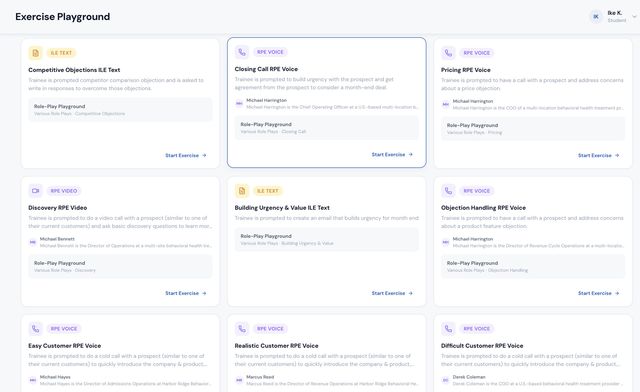Start the Discovery RPE Video exercise
This screenshot has width=640, height=392.
[186, 293]
